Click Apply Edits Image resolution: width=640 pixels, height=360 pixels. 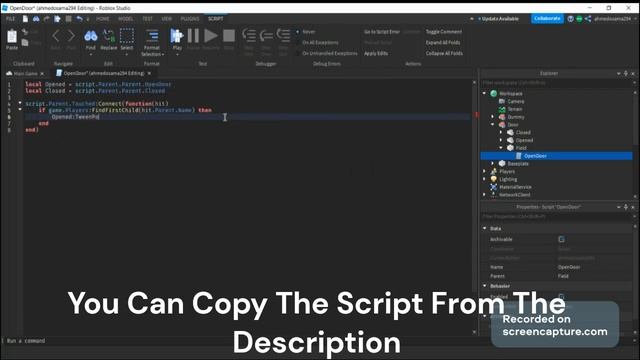coord(376,53)
